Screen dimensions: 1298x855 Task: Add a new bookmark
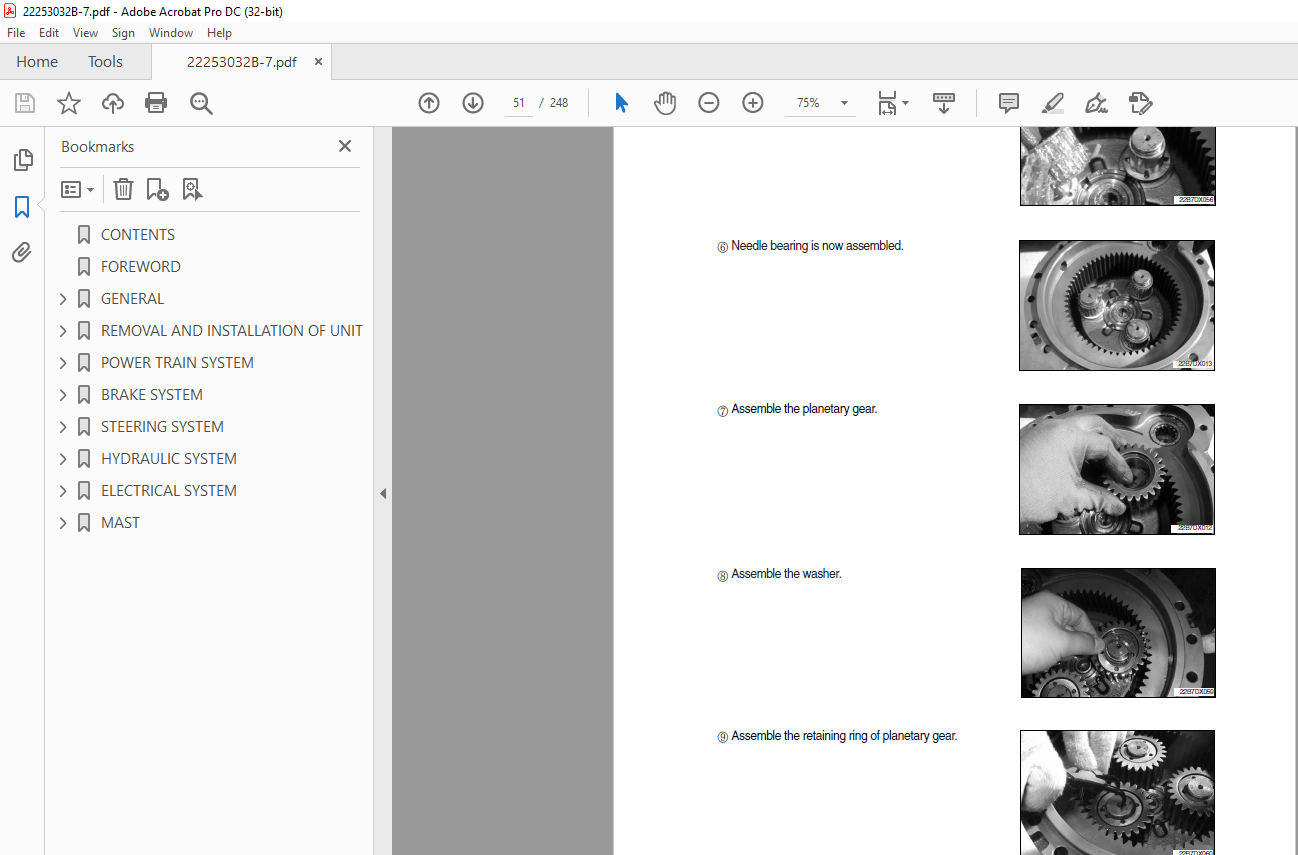point(157,189)
